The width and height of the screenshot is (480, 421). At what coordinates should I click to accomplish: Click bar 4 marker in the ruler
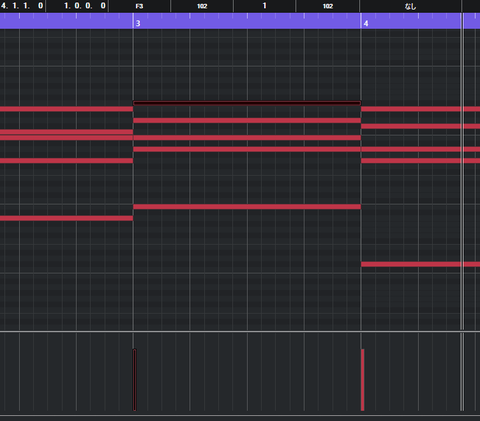tap(366, 23)
